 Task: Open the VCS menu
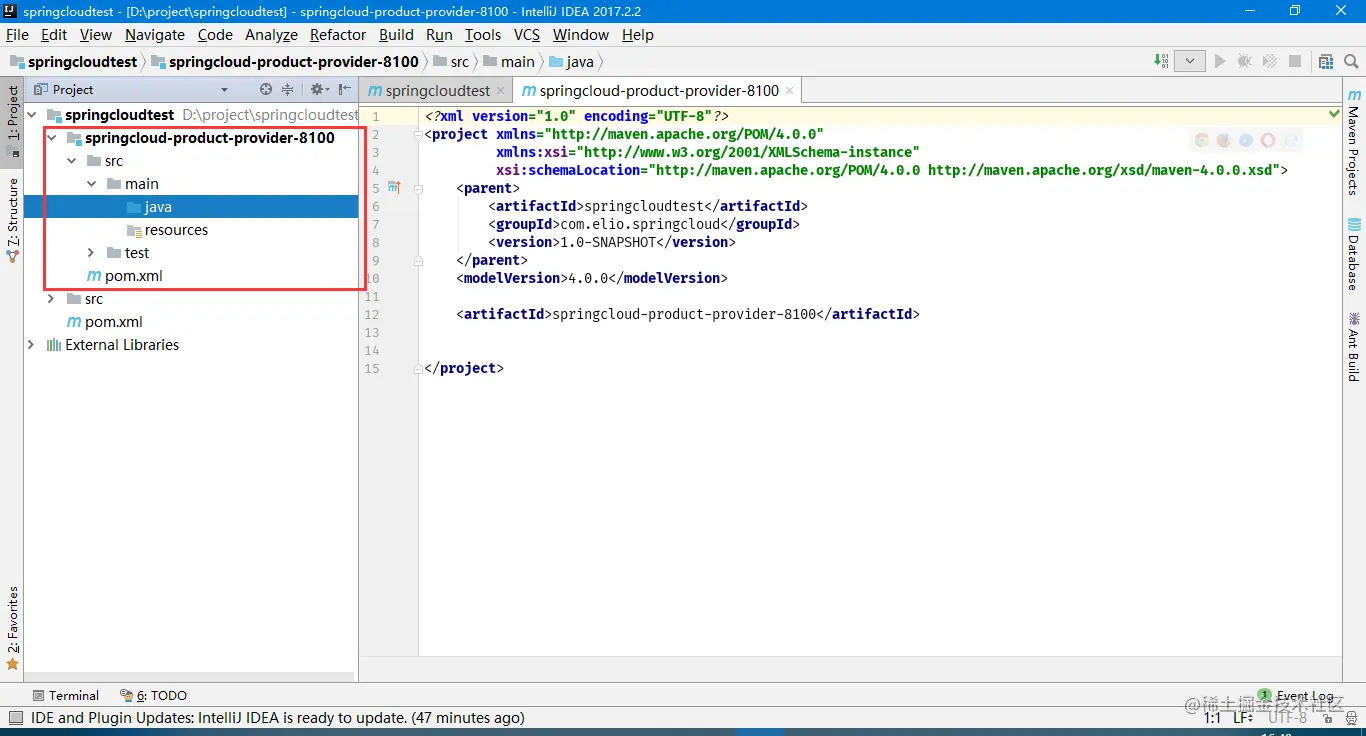[x=527, y=34]
